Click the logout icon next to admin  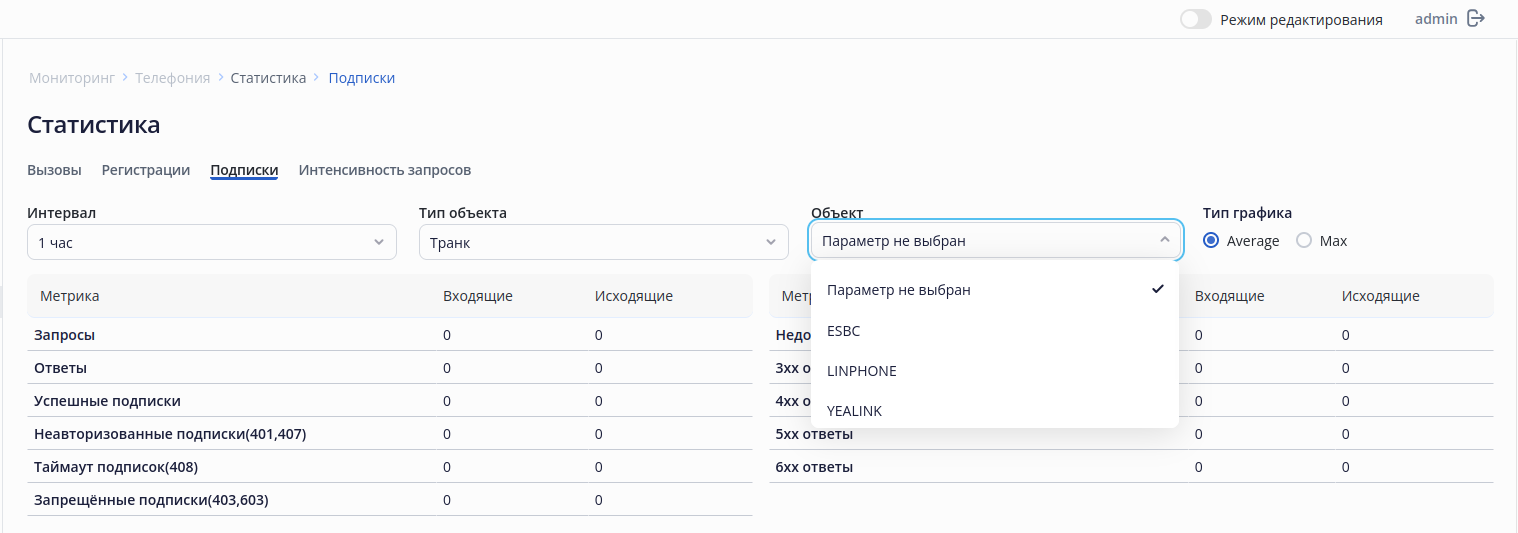[1476, 18]
